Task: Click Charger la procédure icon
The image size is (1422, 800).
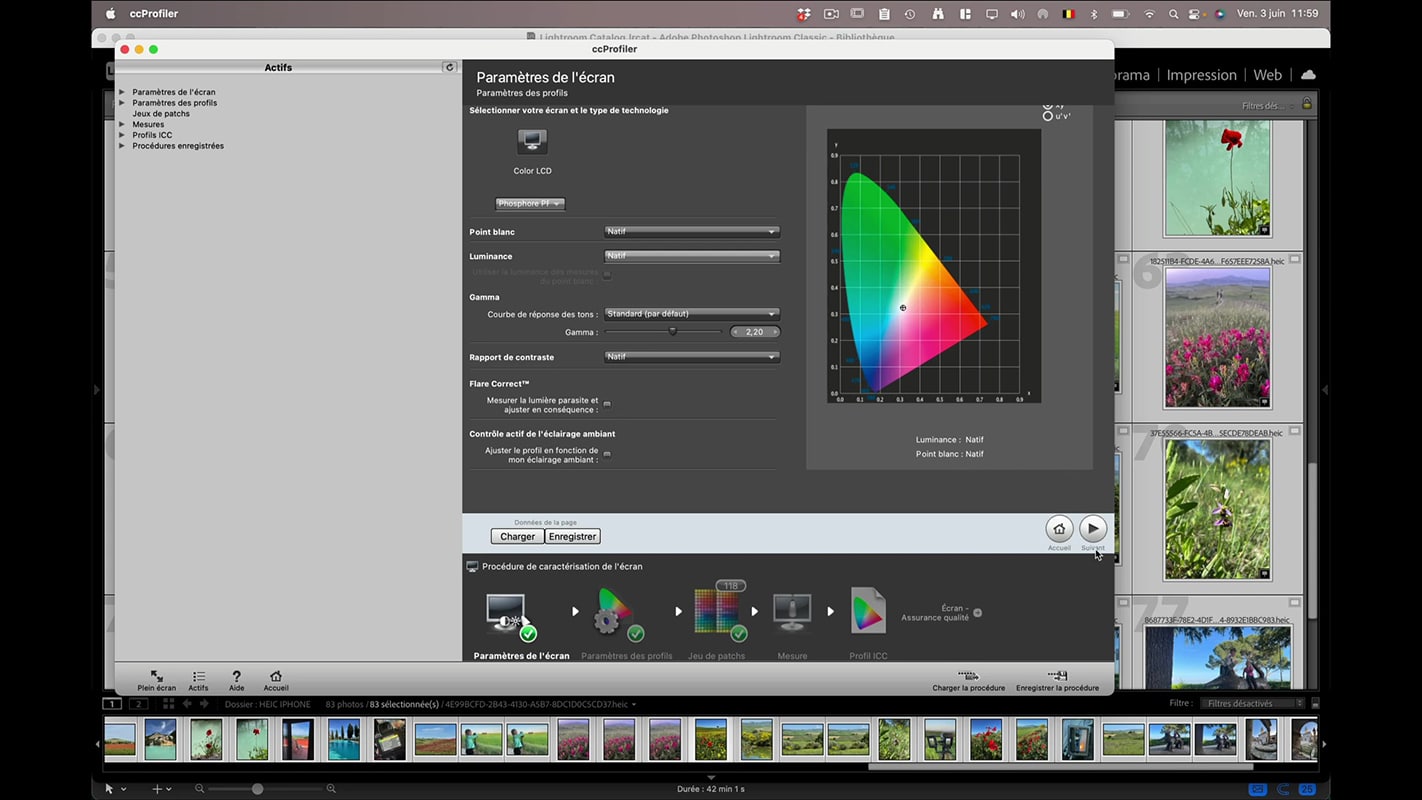Action: (968, 676)
